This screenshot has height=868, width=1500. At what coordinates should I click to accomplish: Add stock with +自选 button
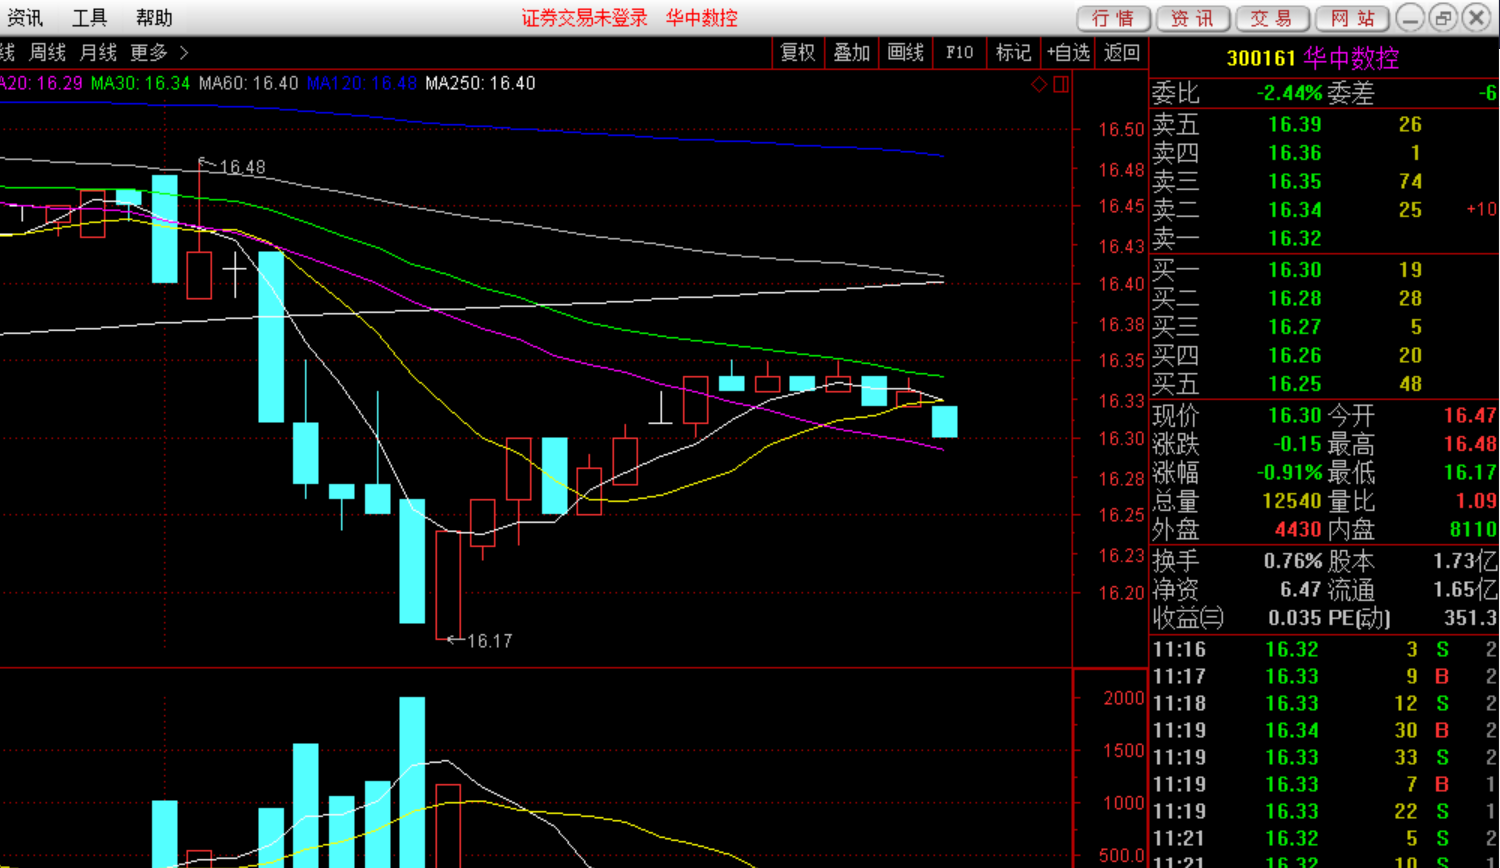(x=1068, y=53)
